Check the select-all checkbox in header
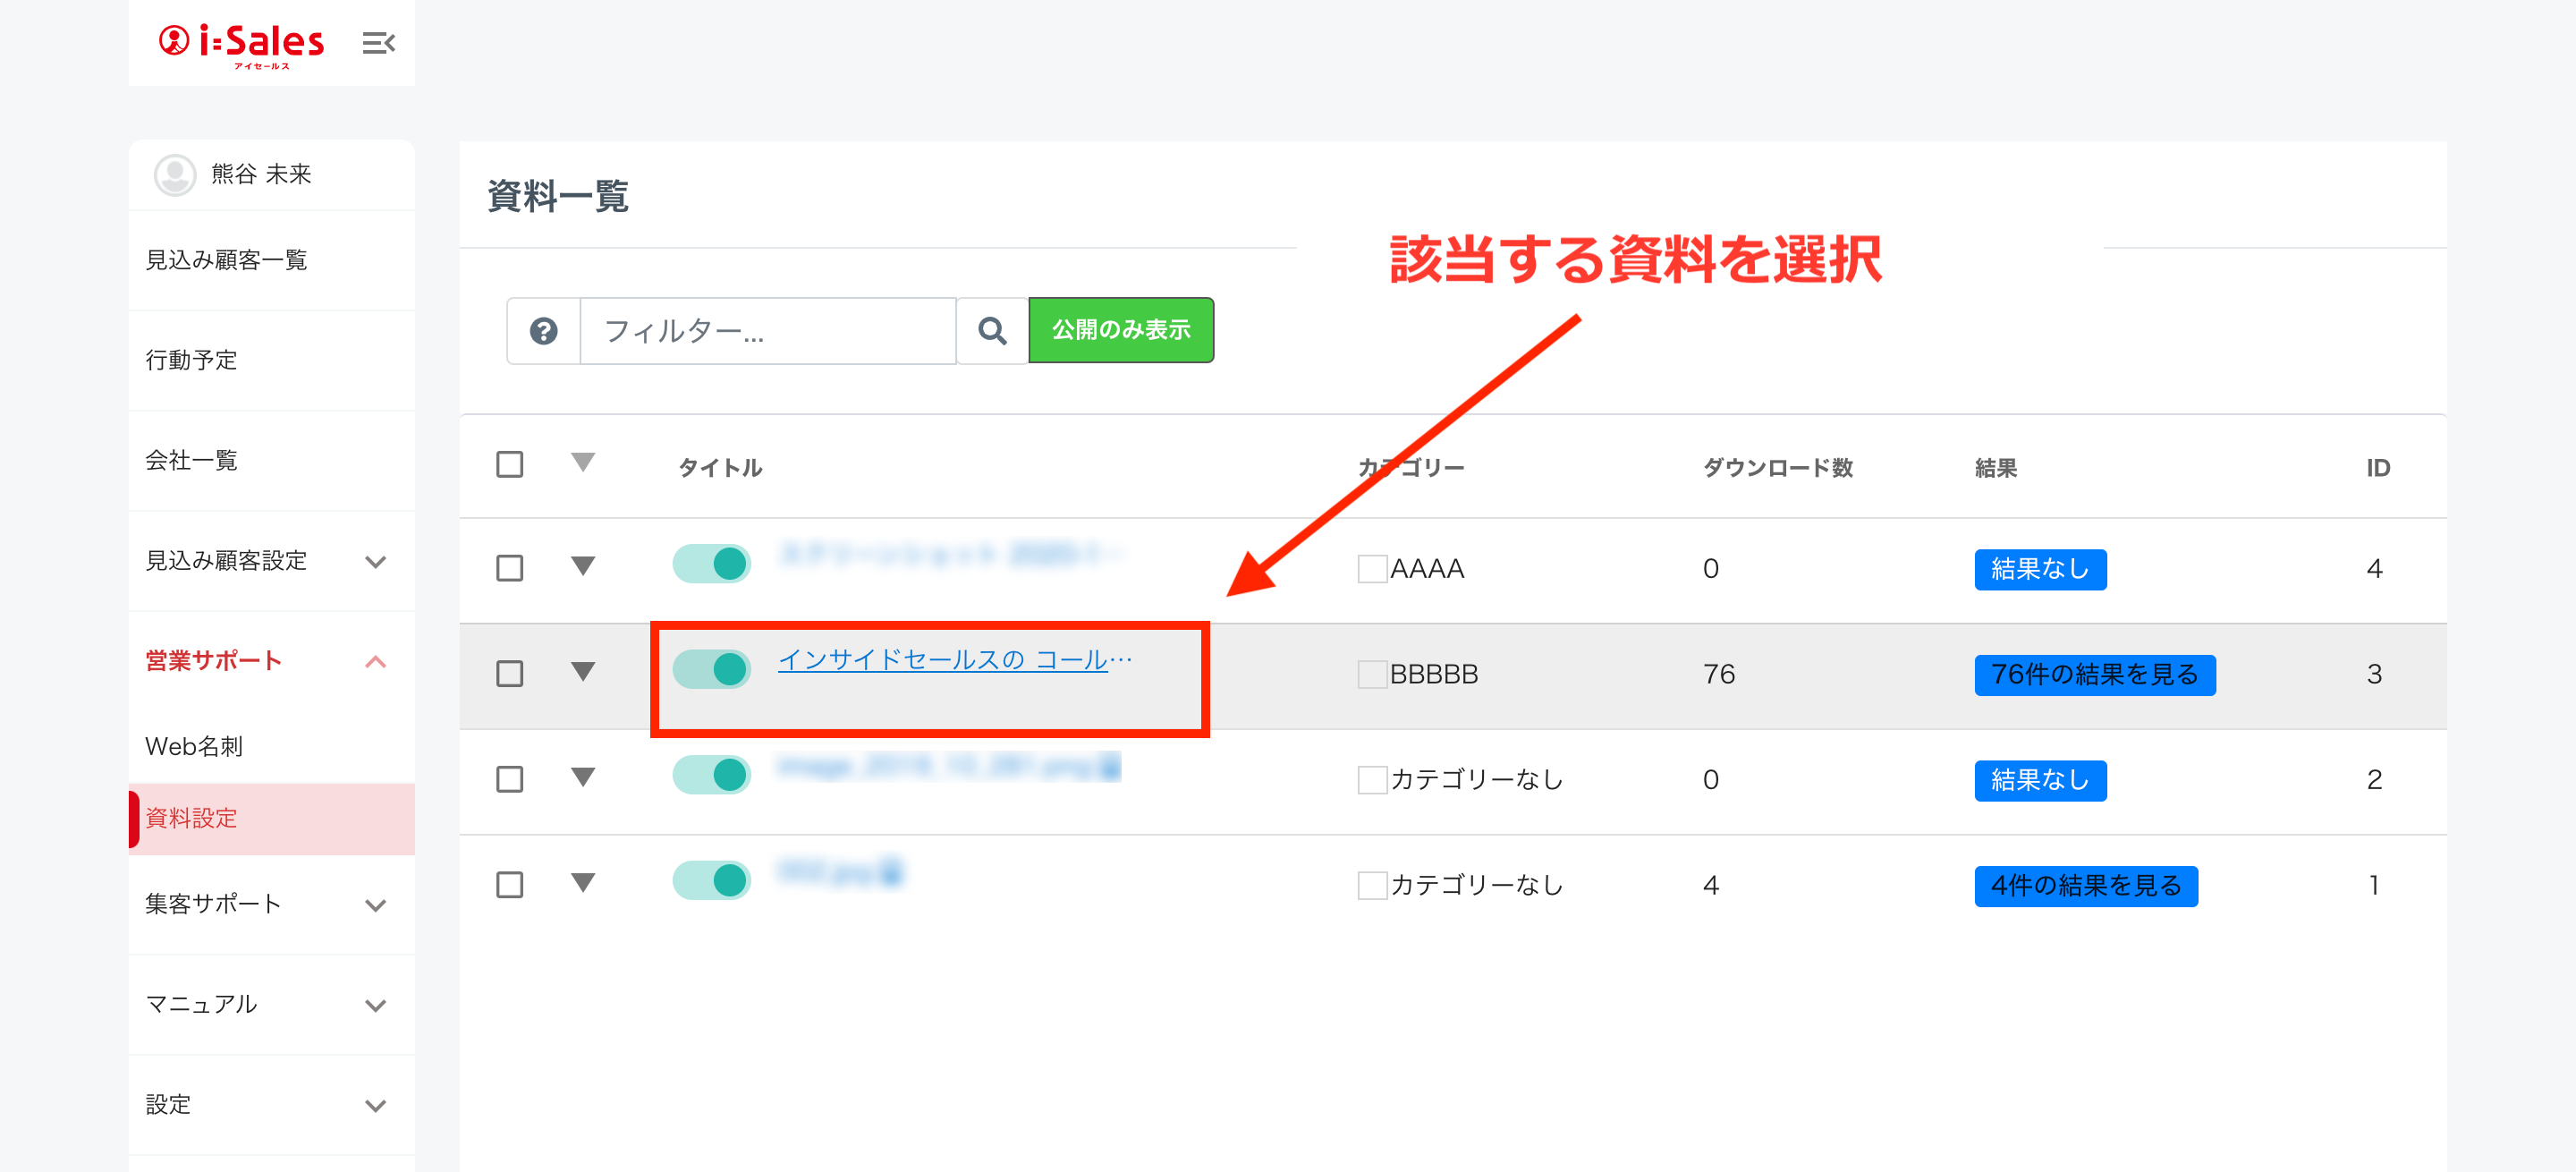 pyautogui.click(x=510, y=465)
